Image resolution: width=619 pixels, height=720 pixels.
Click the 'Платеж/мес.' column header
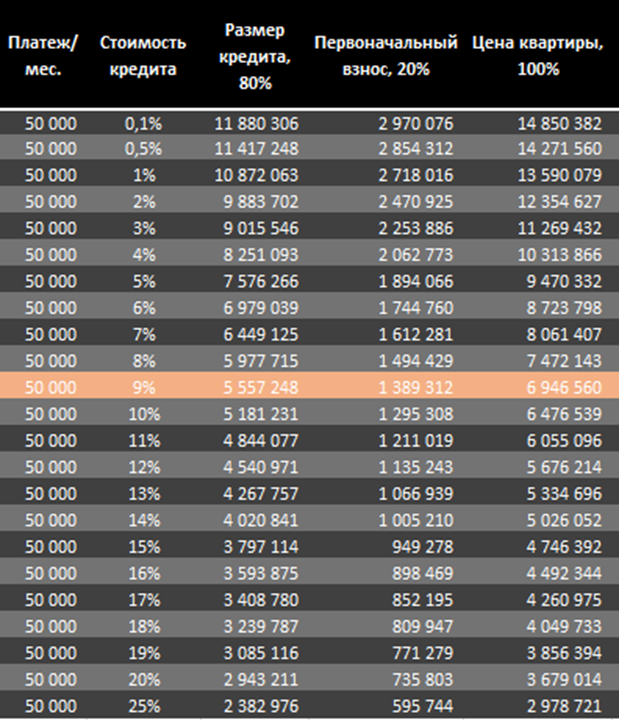coord(43,56)
